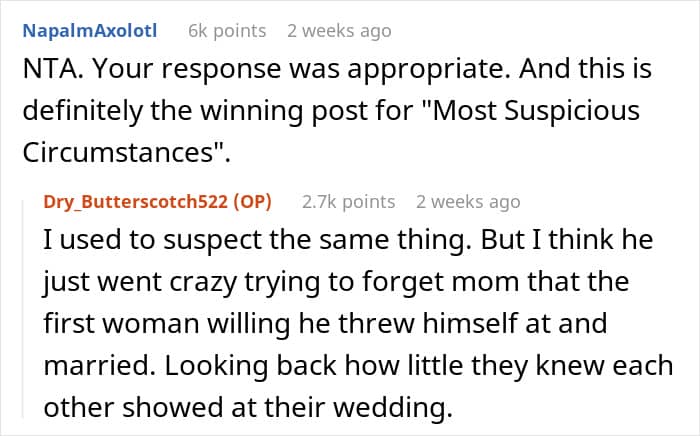
Task: Click the line 'other showed at their wedding.'
Action: (x=248, y=407)
